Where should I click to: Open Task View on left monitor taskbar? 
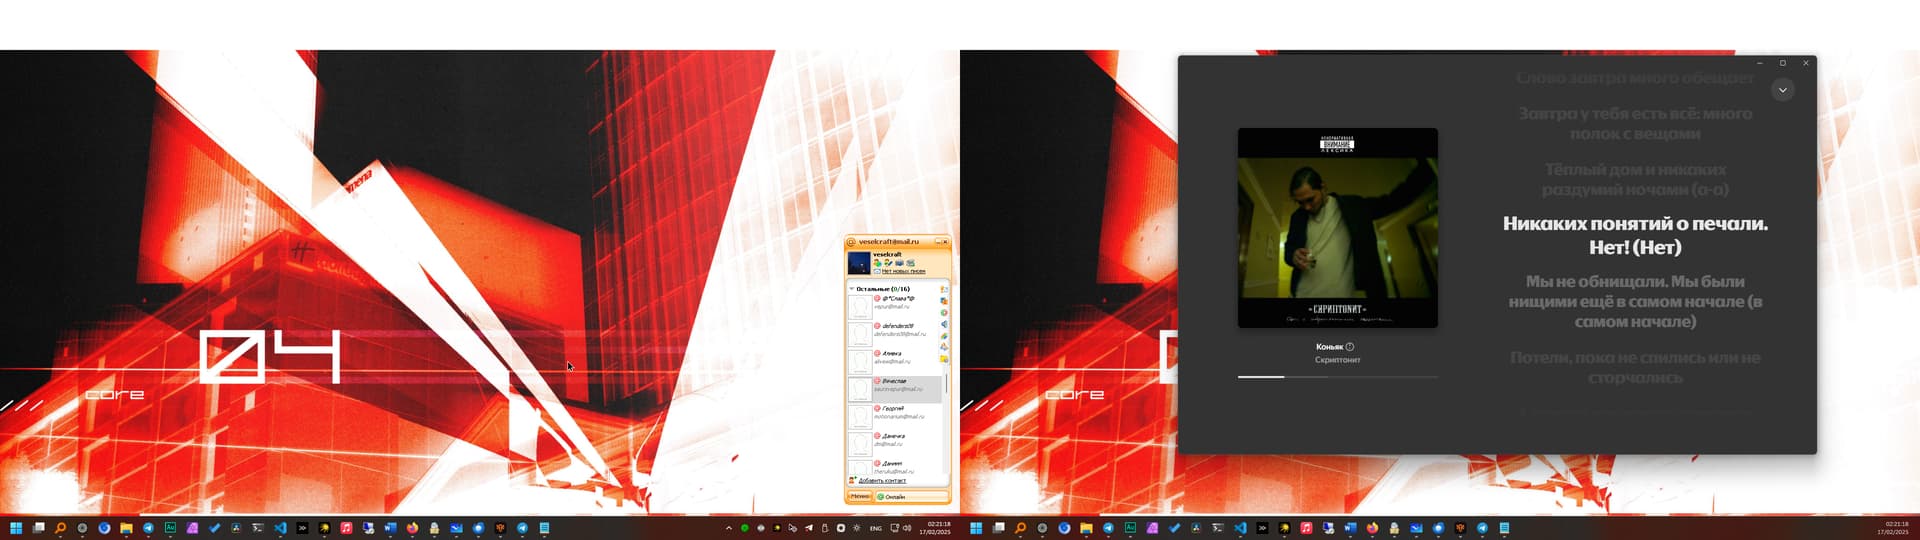(x=38, y=528)
